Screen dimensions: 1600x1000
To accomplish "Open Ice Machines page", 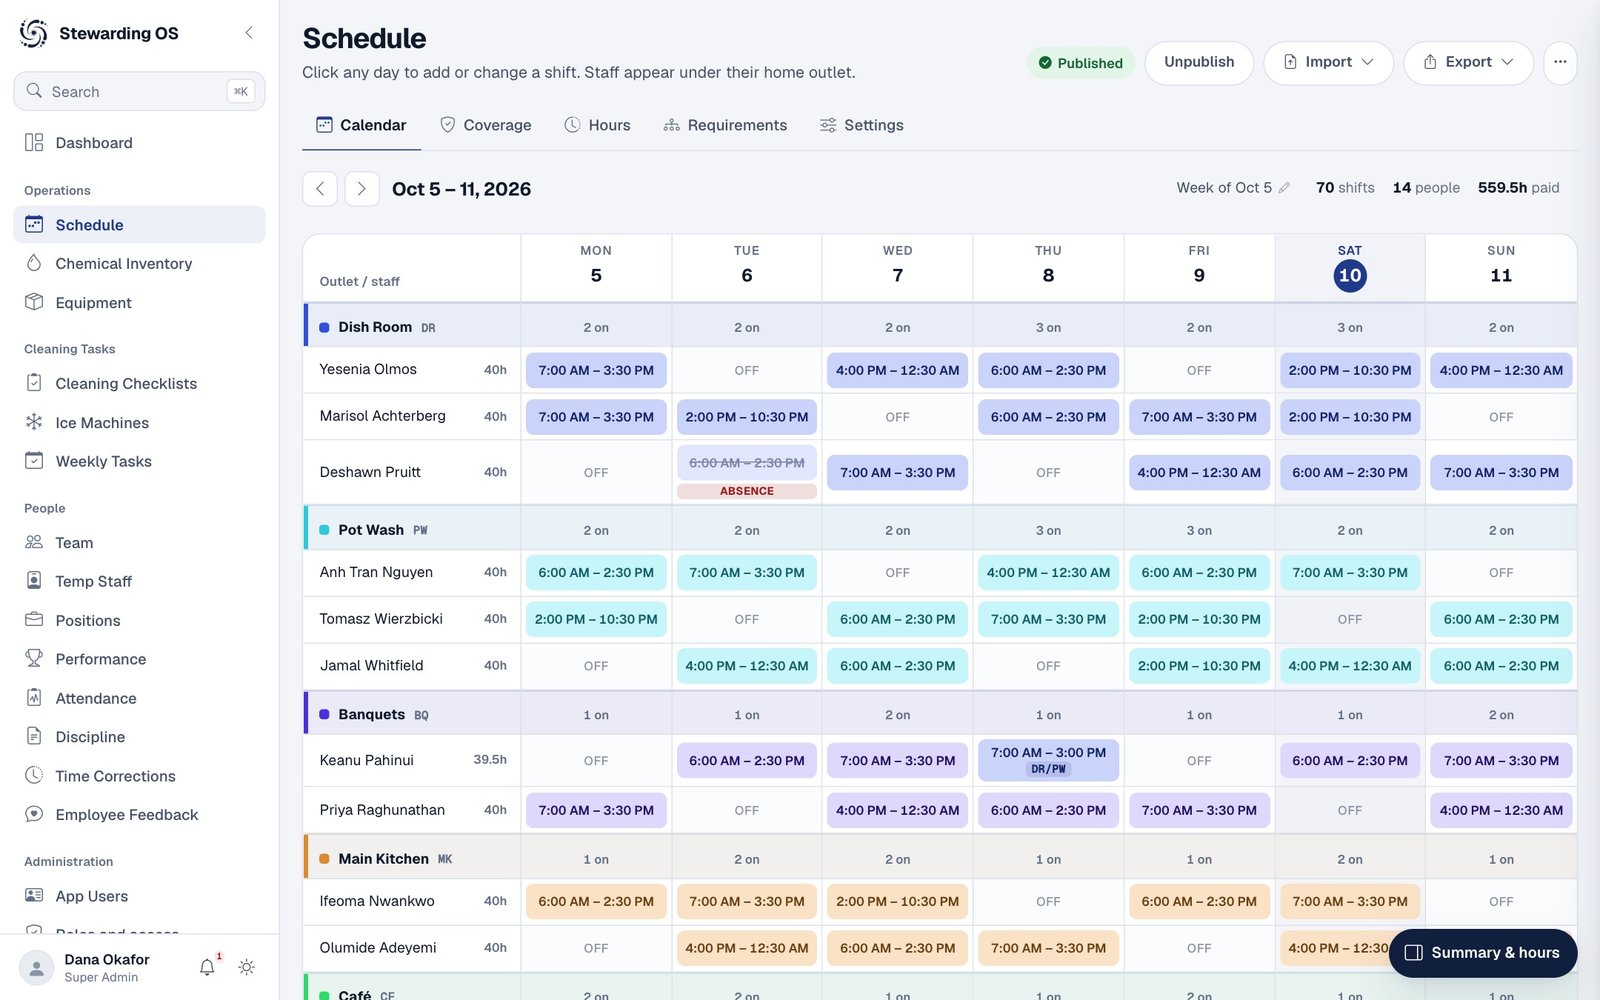I will [x=139, y=423].
